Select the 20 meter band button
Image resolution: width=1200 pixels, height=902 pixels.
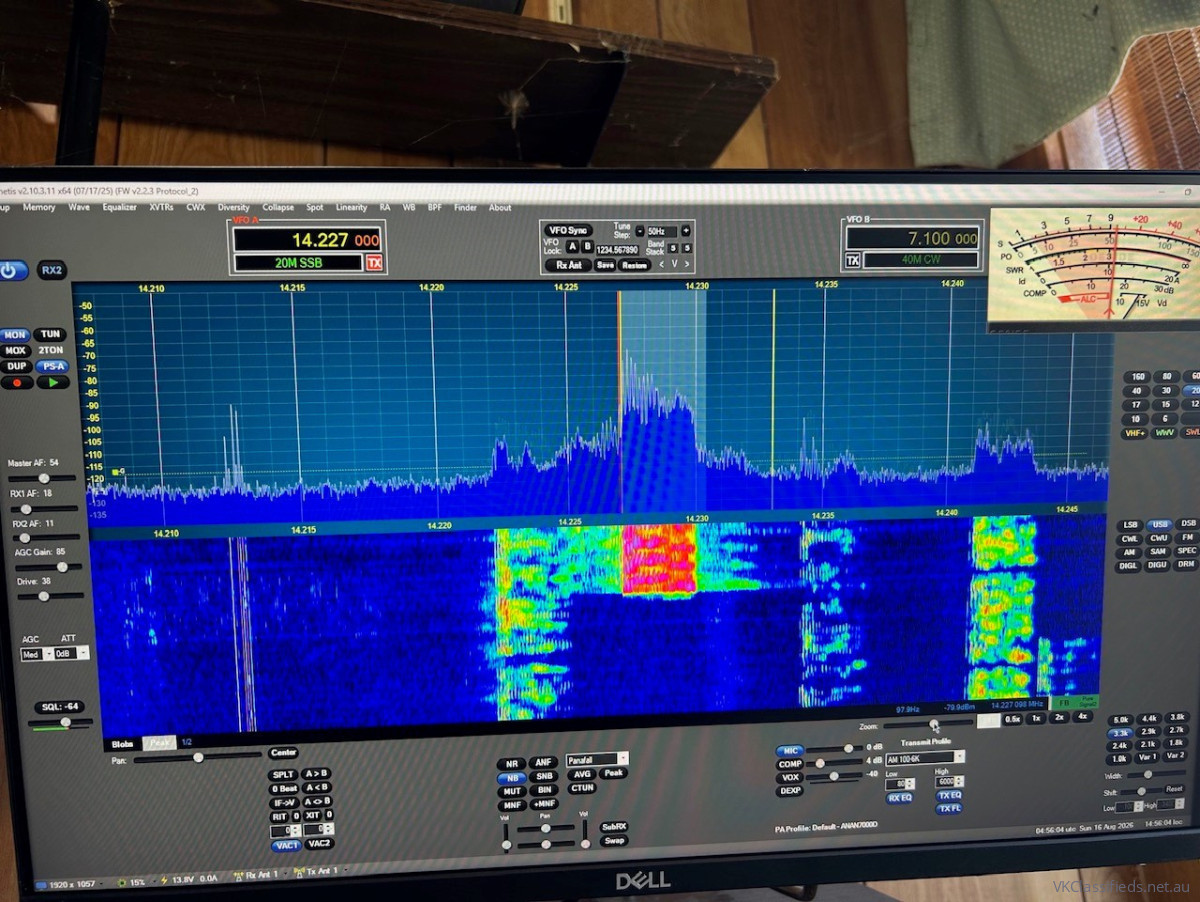coord(1190,390)
